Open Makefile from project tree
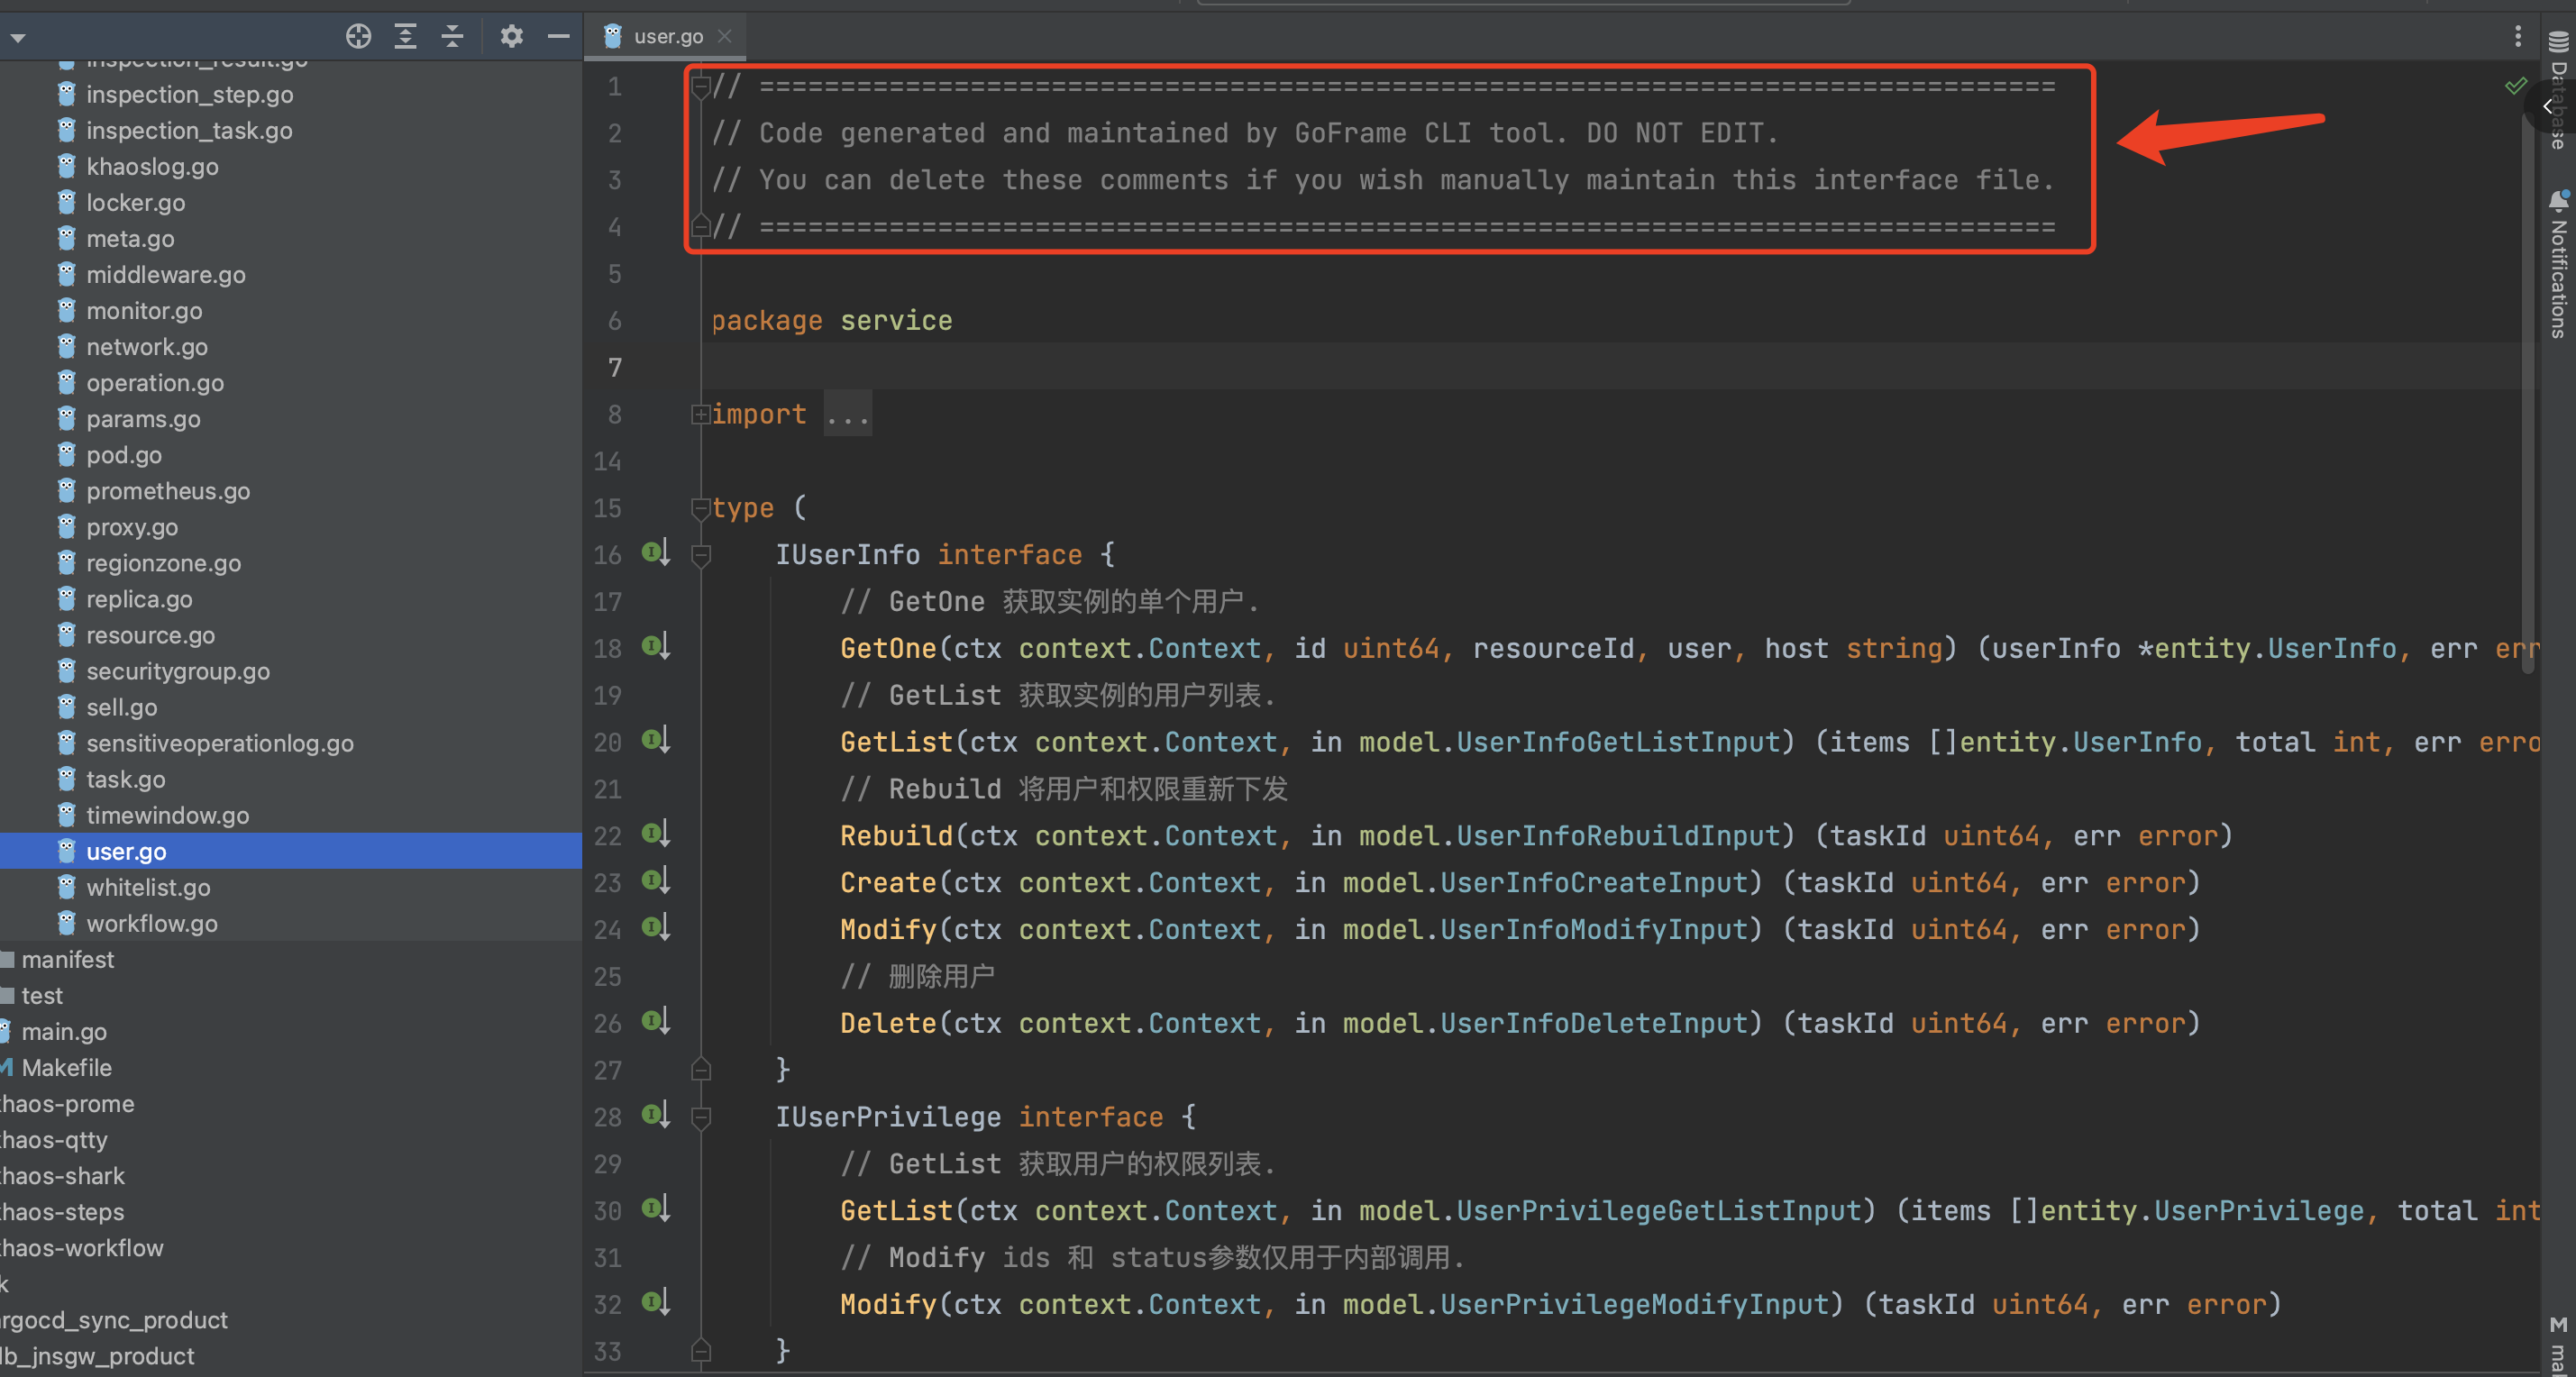2576x1377 pixels. (x=66, y=1067)
